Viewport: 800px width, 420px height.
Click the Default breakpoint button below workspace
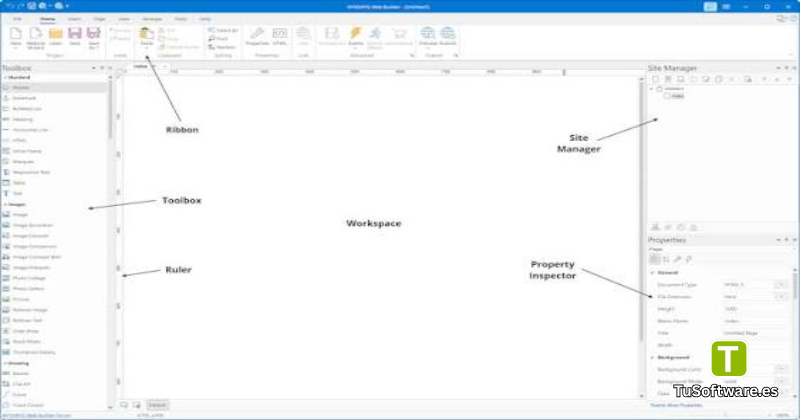(158, 405)
